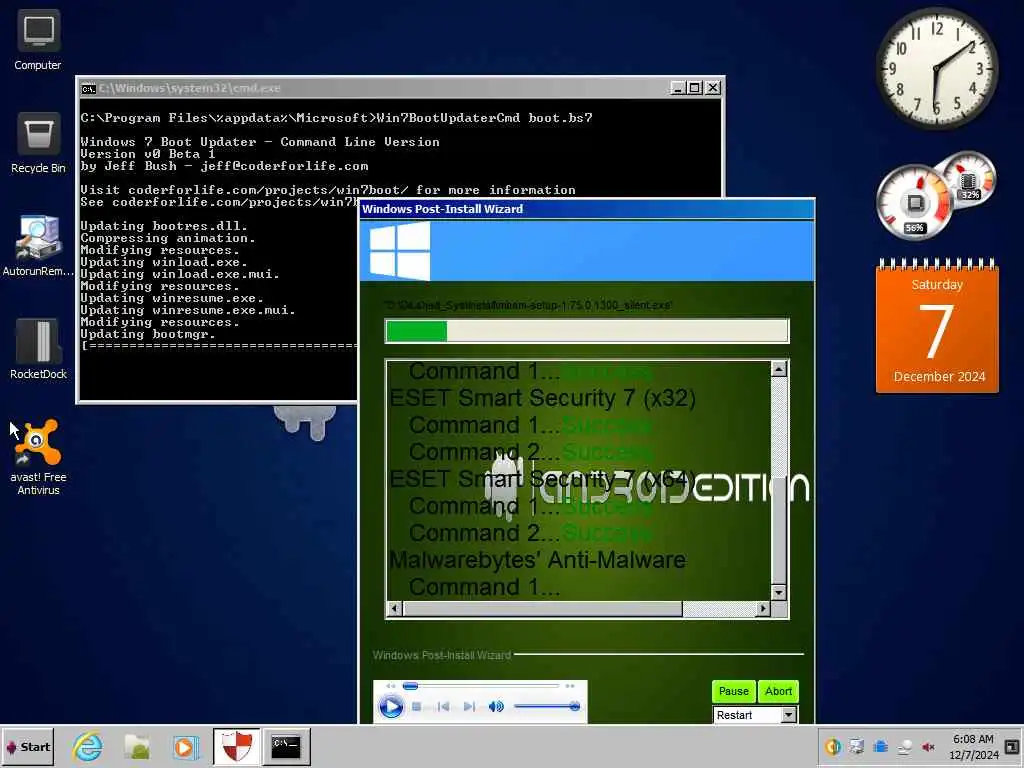The image size is (1024, 768).
Task: Click the analog clock desktop gadget
Action: (936, 68)
